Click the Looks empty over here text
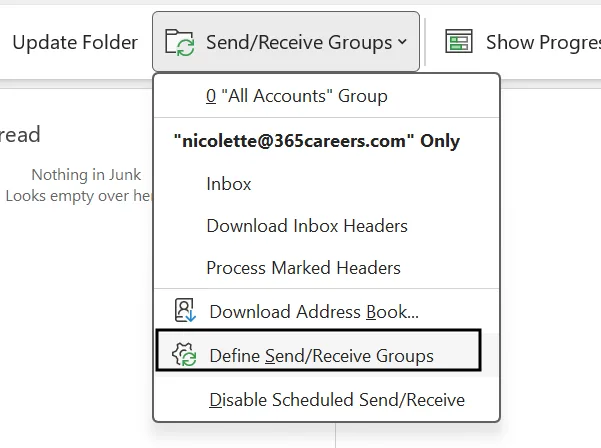This screenshot has width=601, height=448. pyautogui.click(x=79, y=196)
